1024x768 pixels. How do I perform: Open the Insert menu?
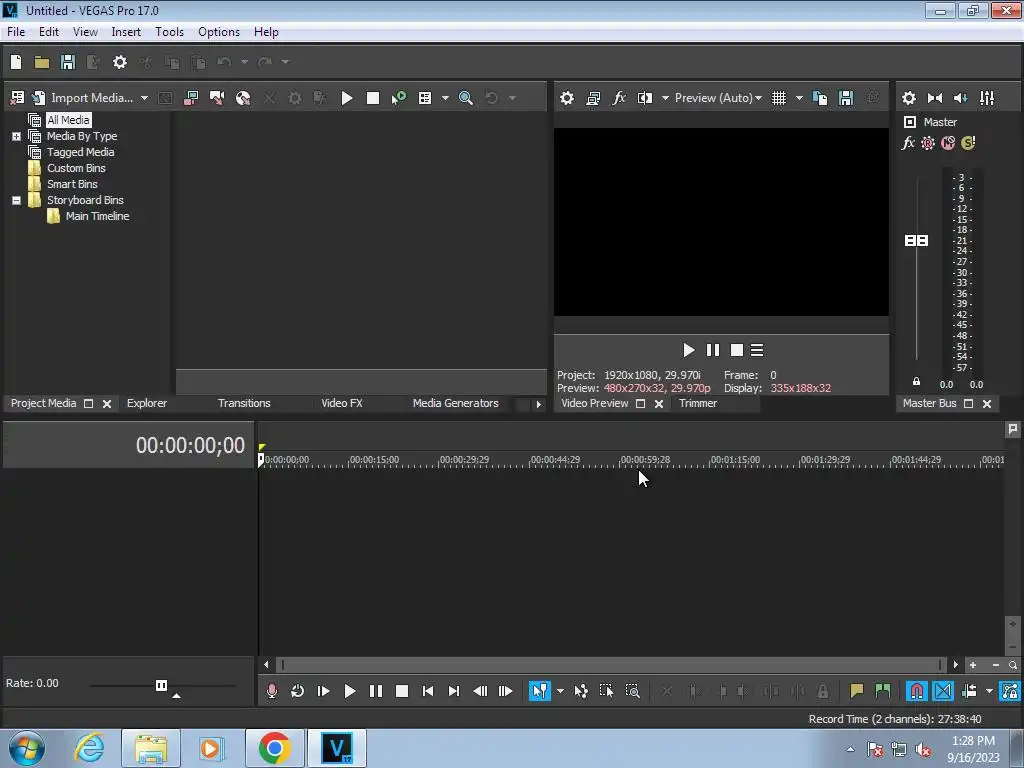coord(126,32)
